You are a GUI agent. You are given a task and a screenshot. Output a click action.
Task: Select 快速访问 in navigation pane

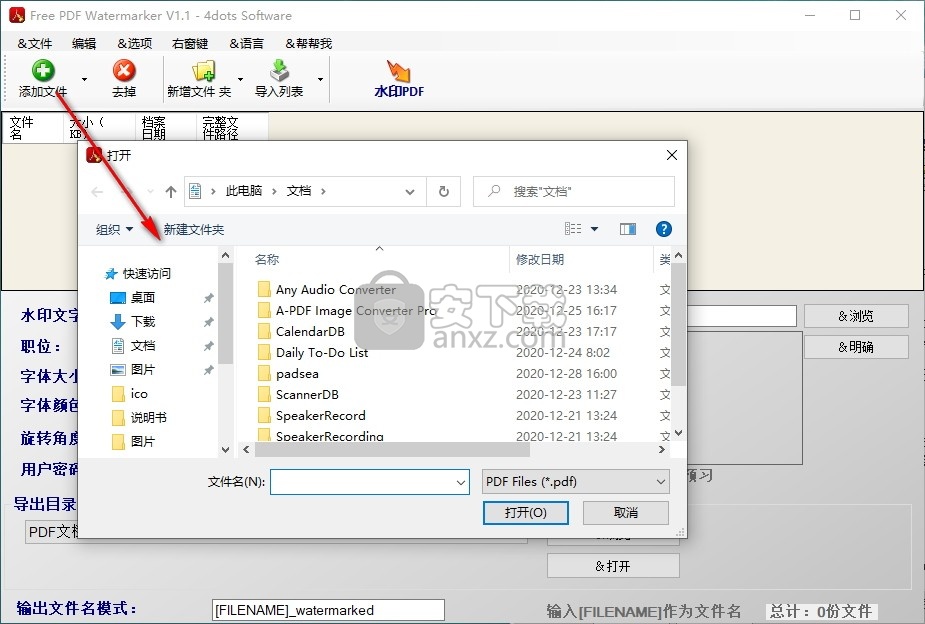(x=138, y=274)
